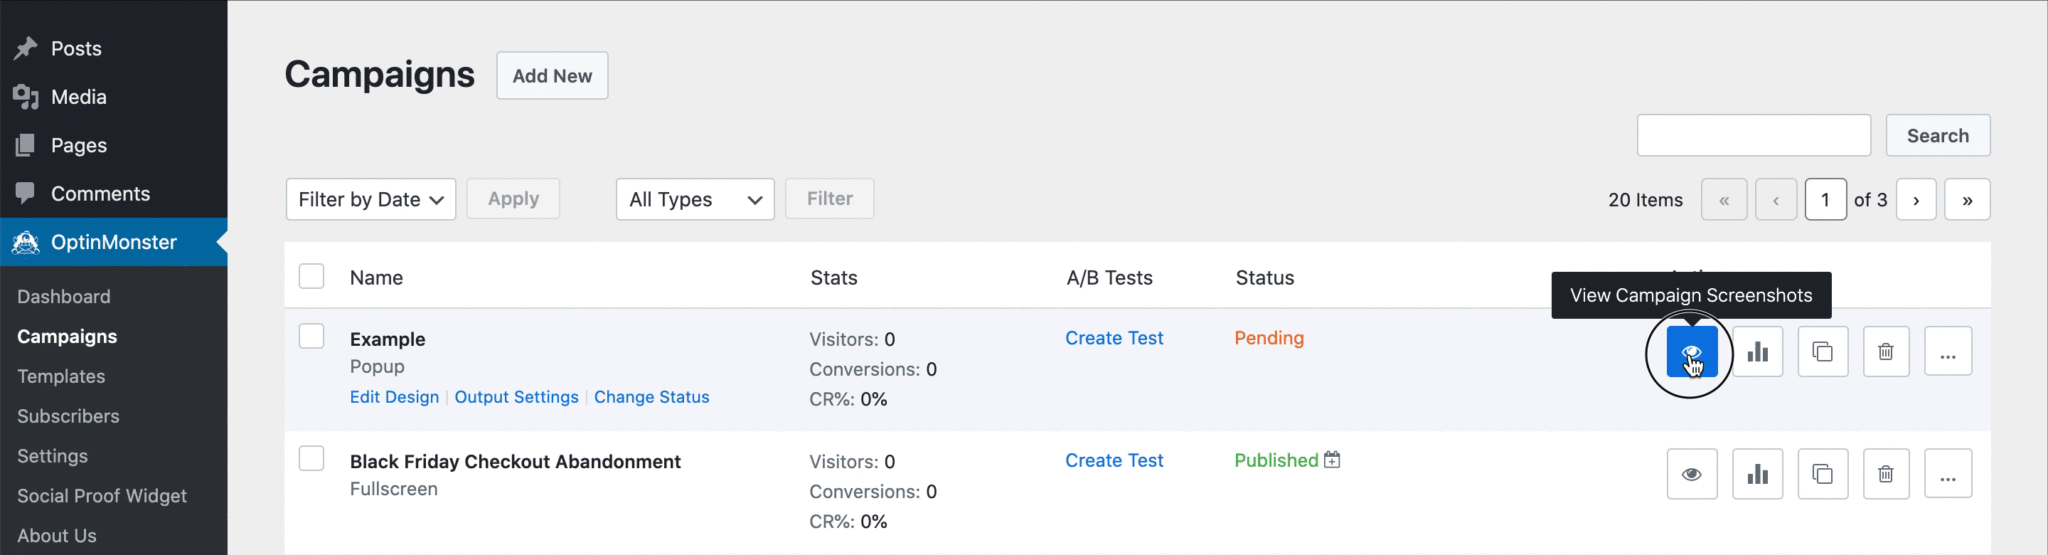Image resolution: width=2048 pixels, height=555 pixels.
Task: Click the Filter button
Action: coord(830,199)
